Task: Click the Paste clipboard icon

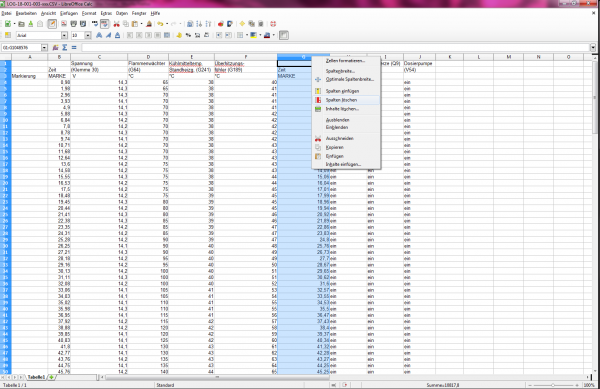Action: 135,24
